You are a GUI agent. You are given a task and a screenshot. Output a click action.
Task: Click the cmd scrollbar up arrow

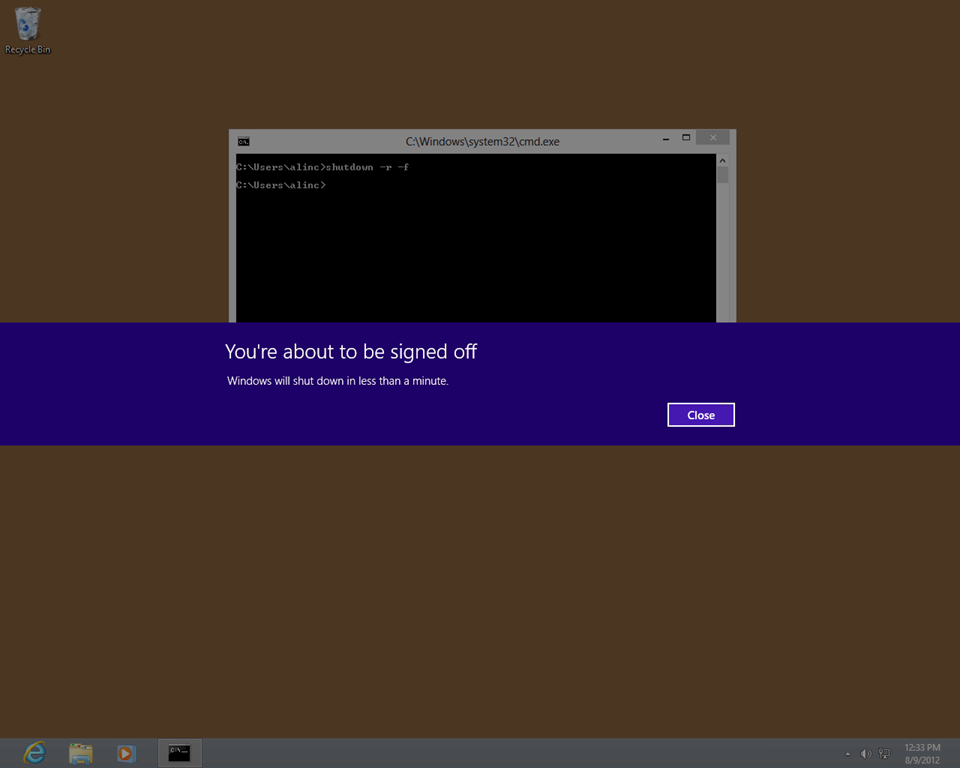[x=722, y=160]
